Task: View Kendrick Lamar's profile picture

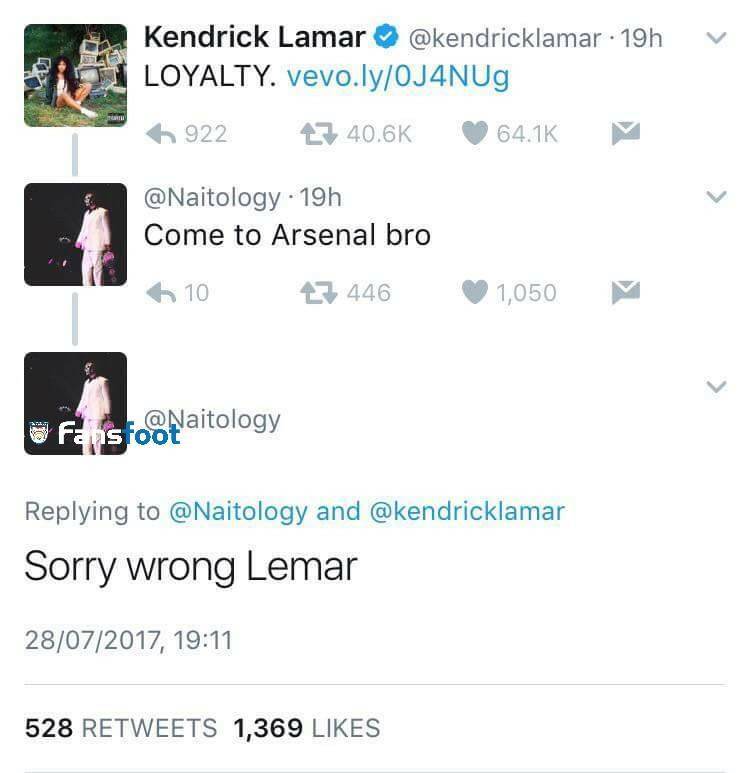Action: (x=75, y=75)
